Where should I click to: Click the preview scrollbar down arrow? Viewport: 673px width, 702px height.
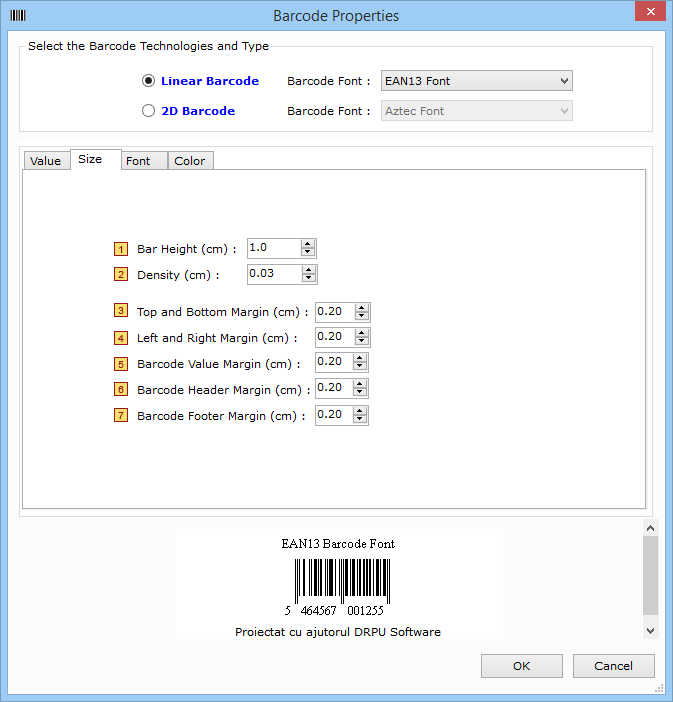[651, 631]
